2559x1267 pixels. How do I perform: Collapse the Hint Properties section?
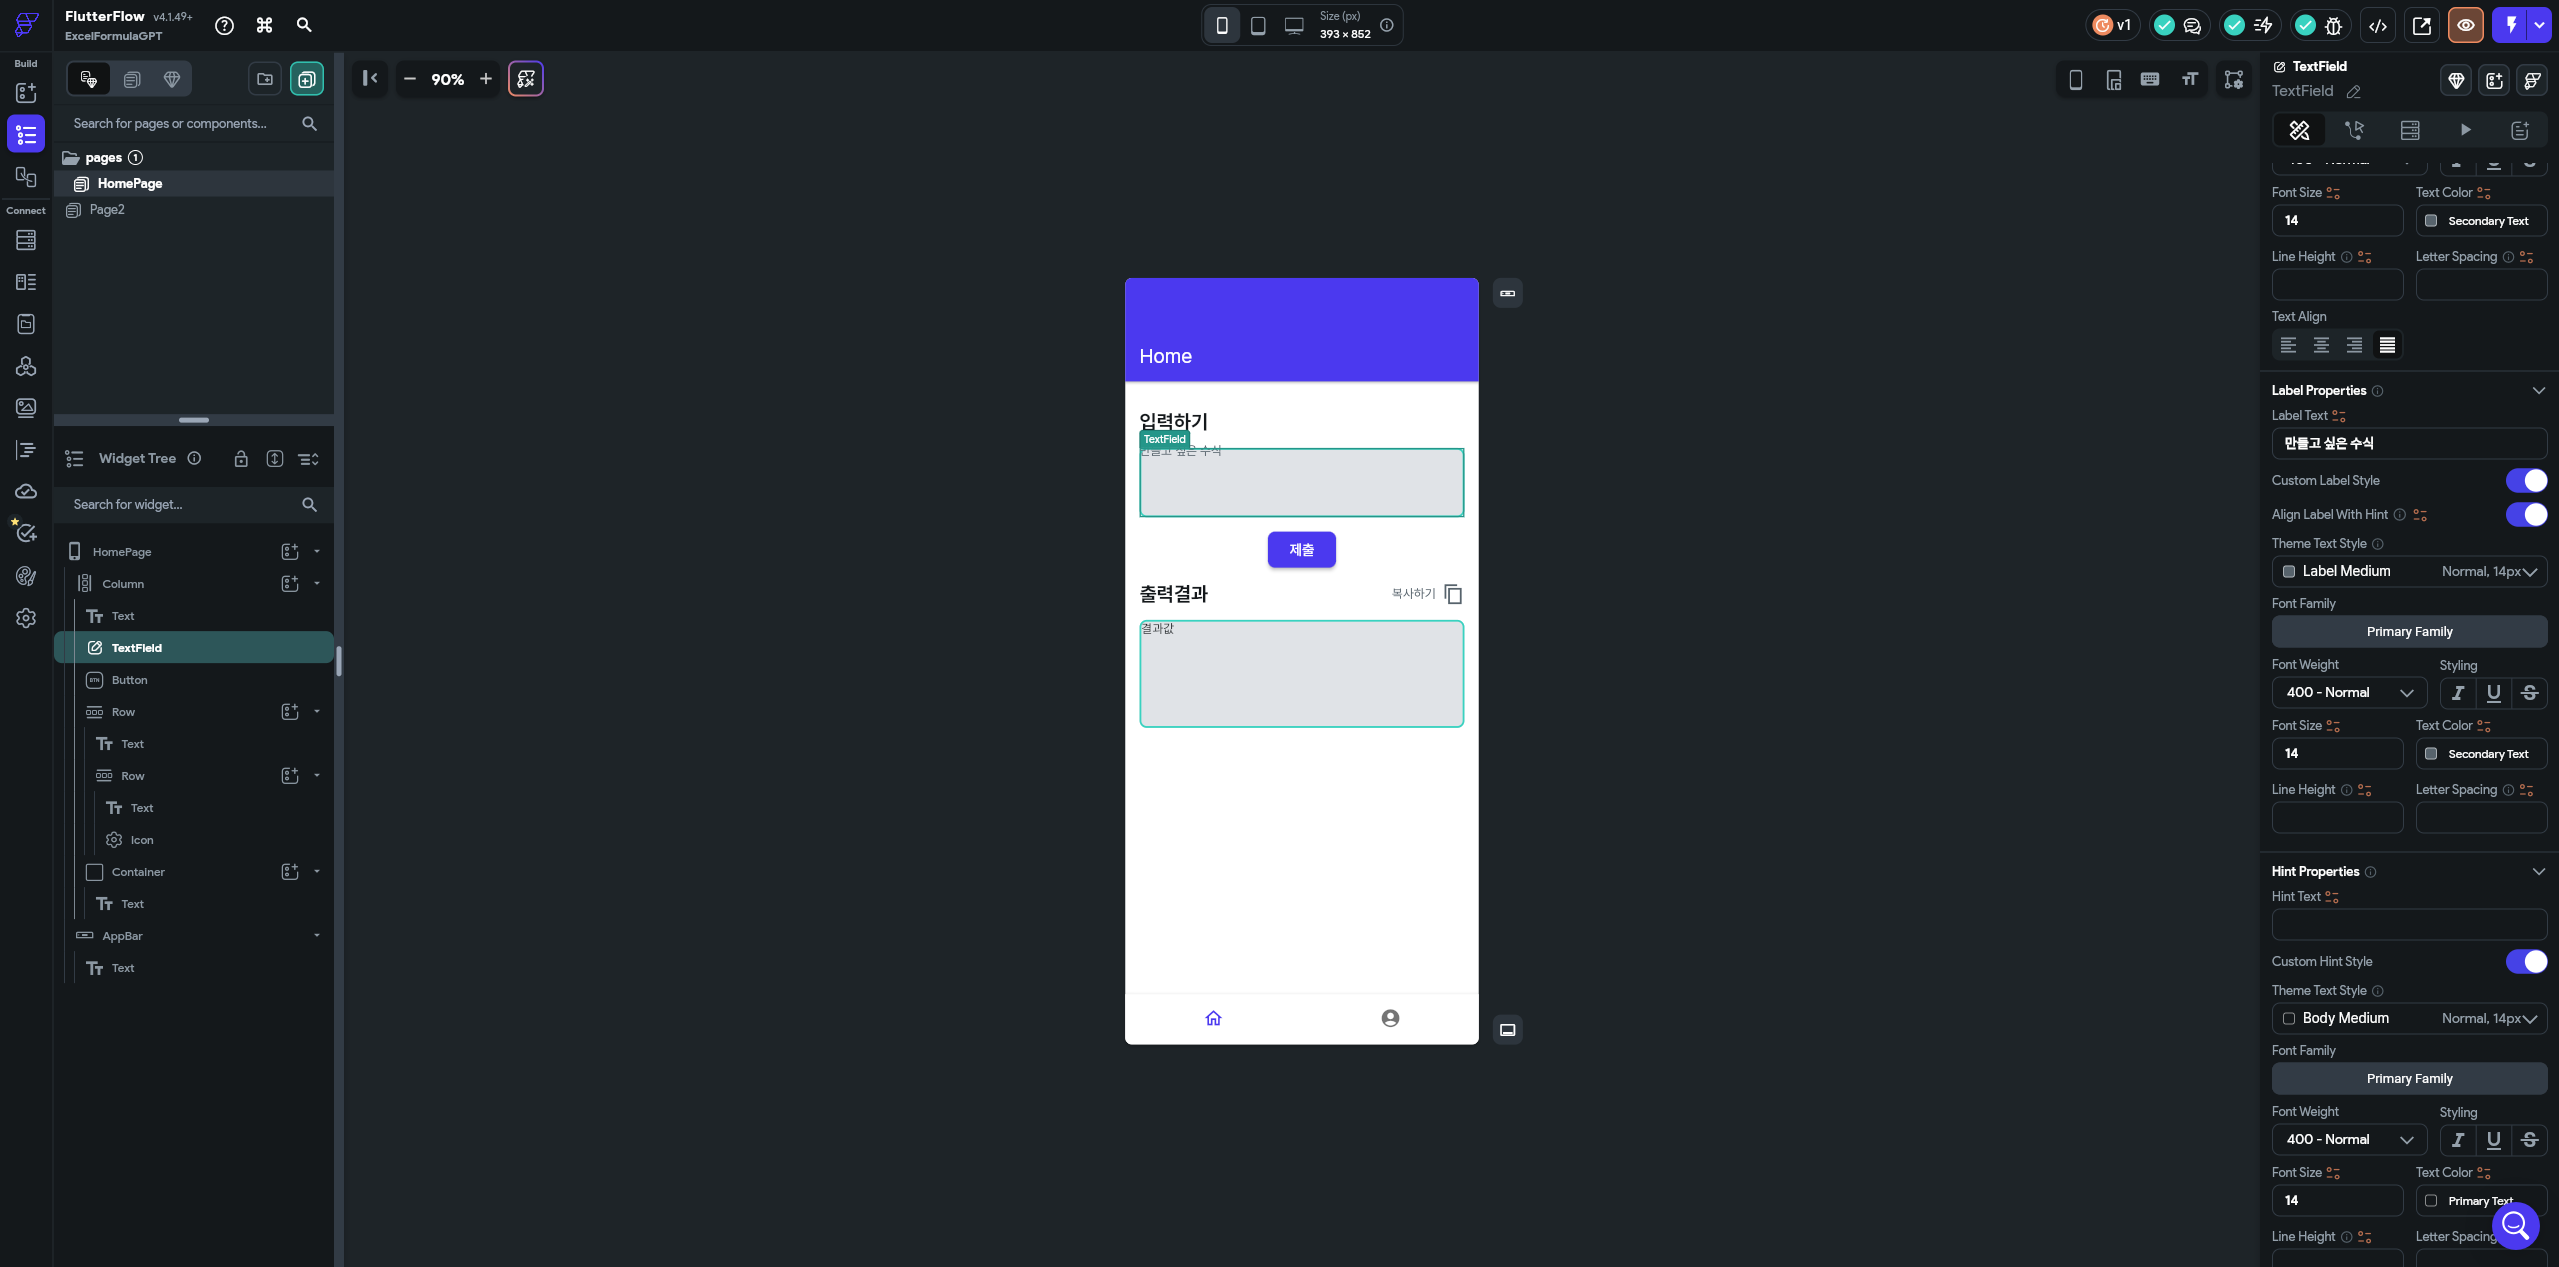tap(2538, 872)
